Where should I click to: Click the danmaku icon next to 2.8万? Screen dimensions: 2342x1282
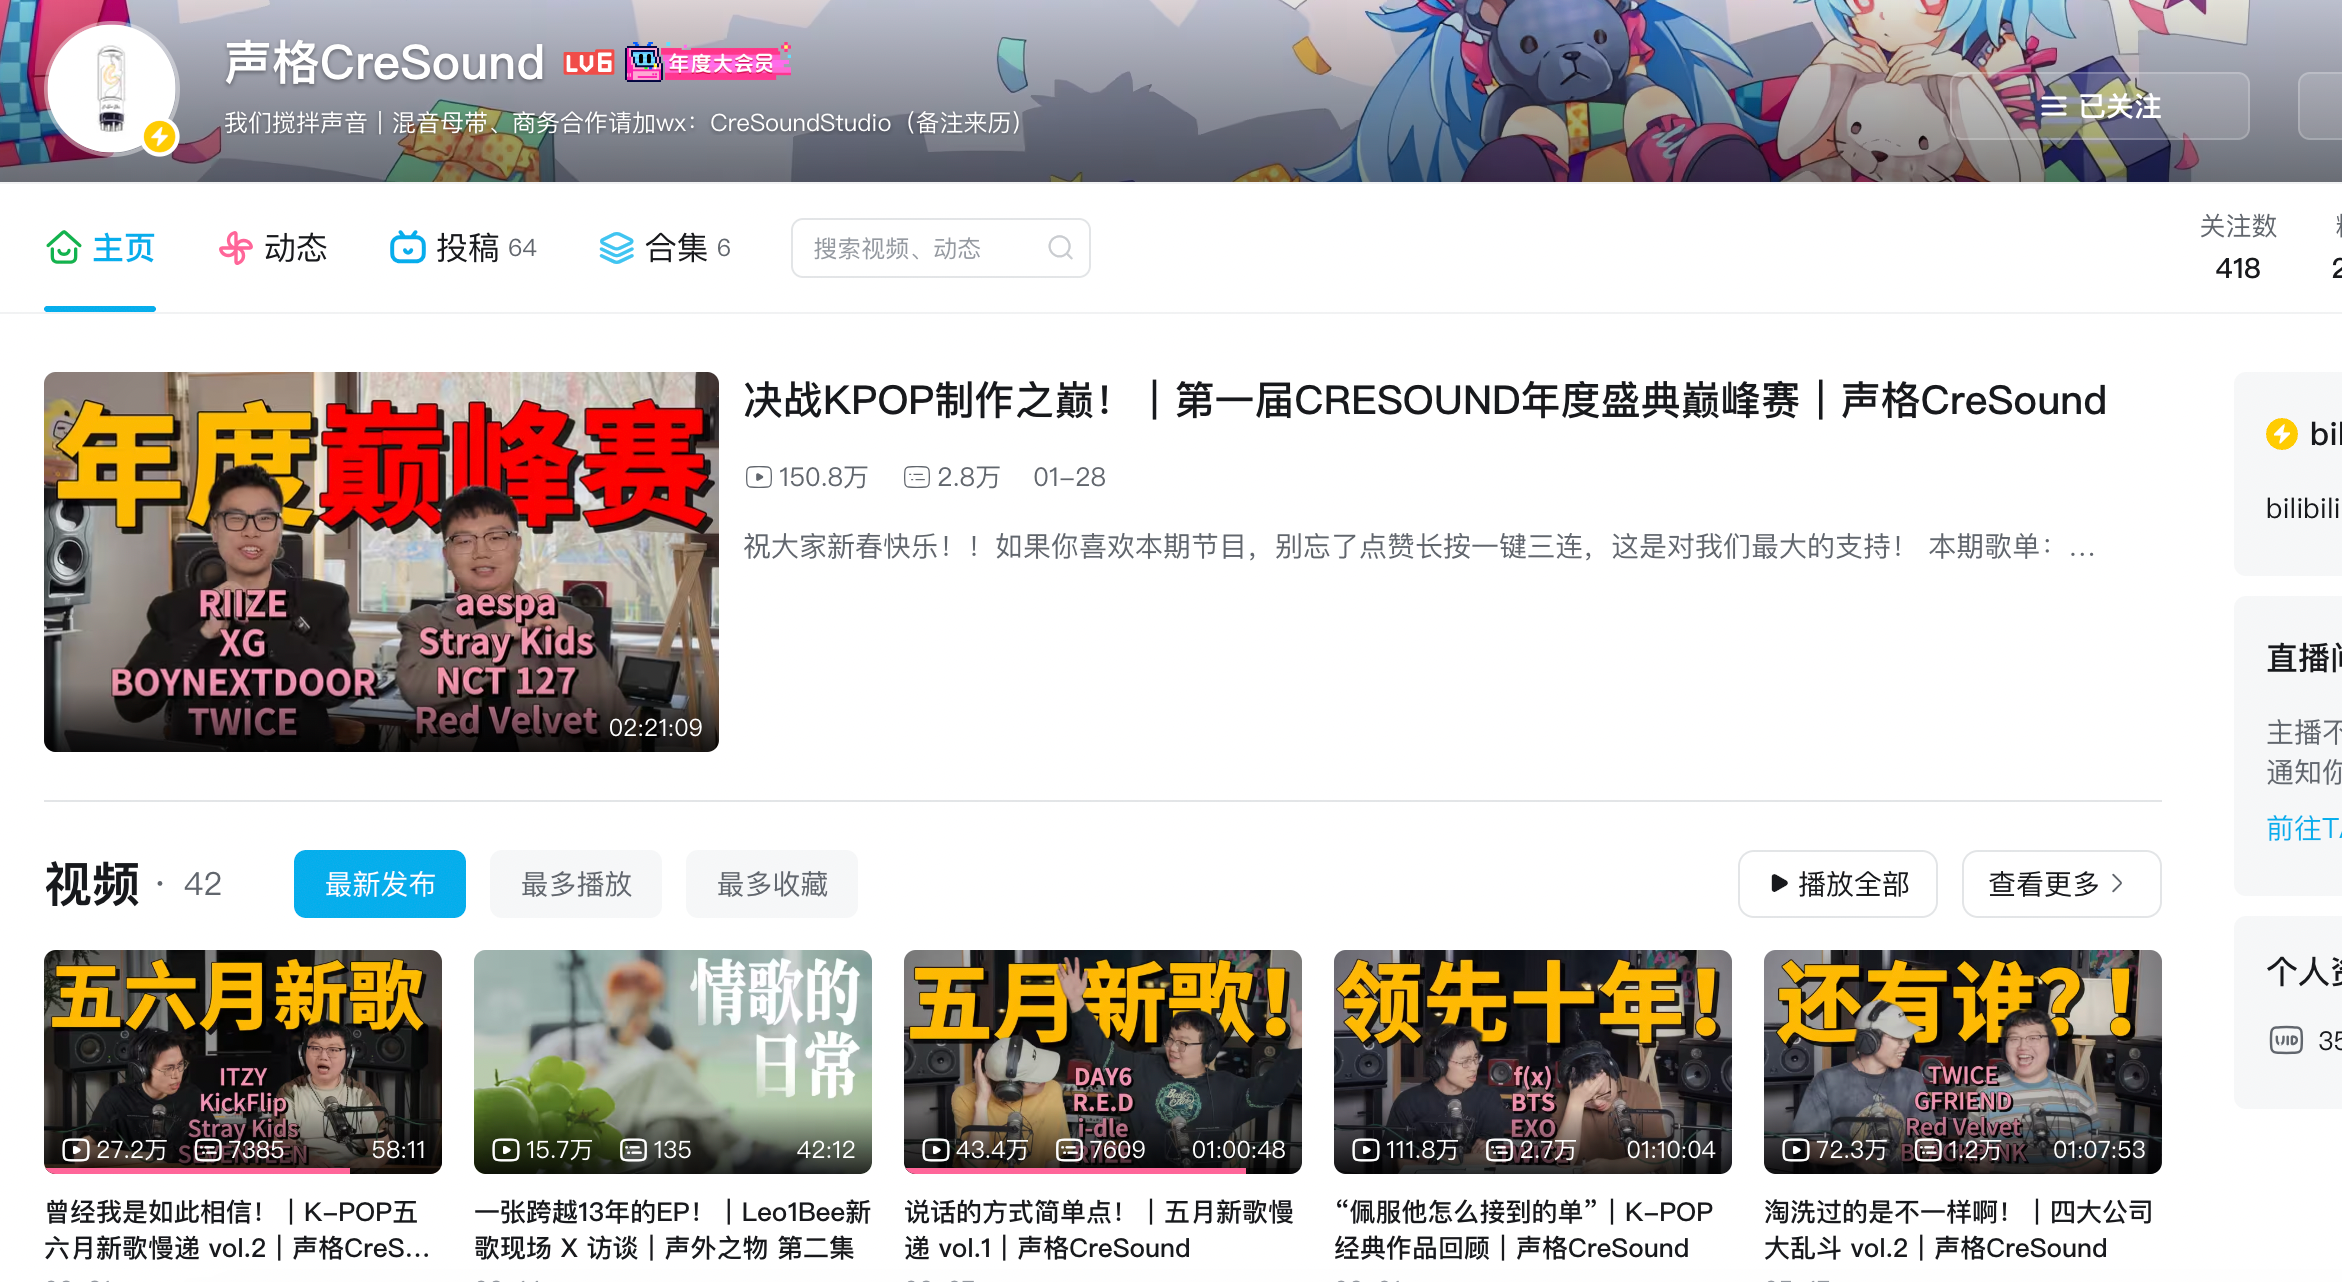click(x=917, y=478)
